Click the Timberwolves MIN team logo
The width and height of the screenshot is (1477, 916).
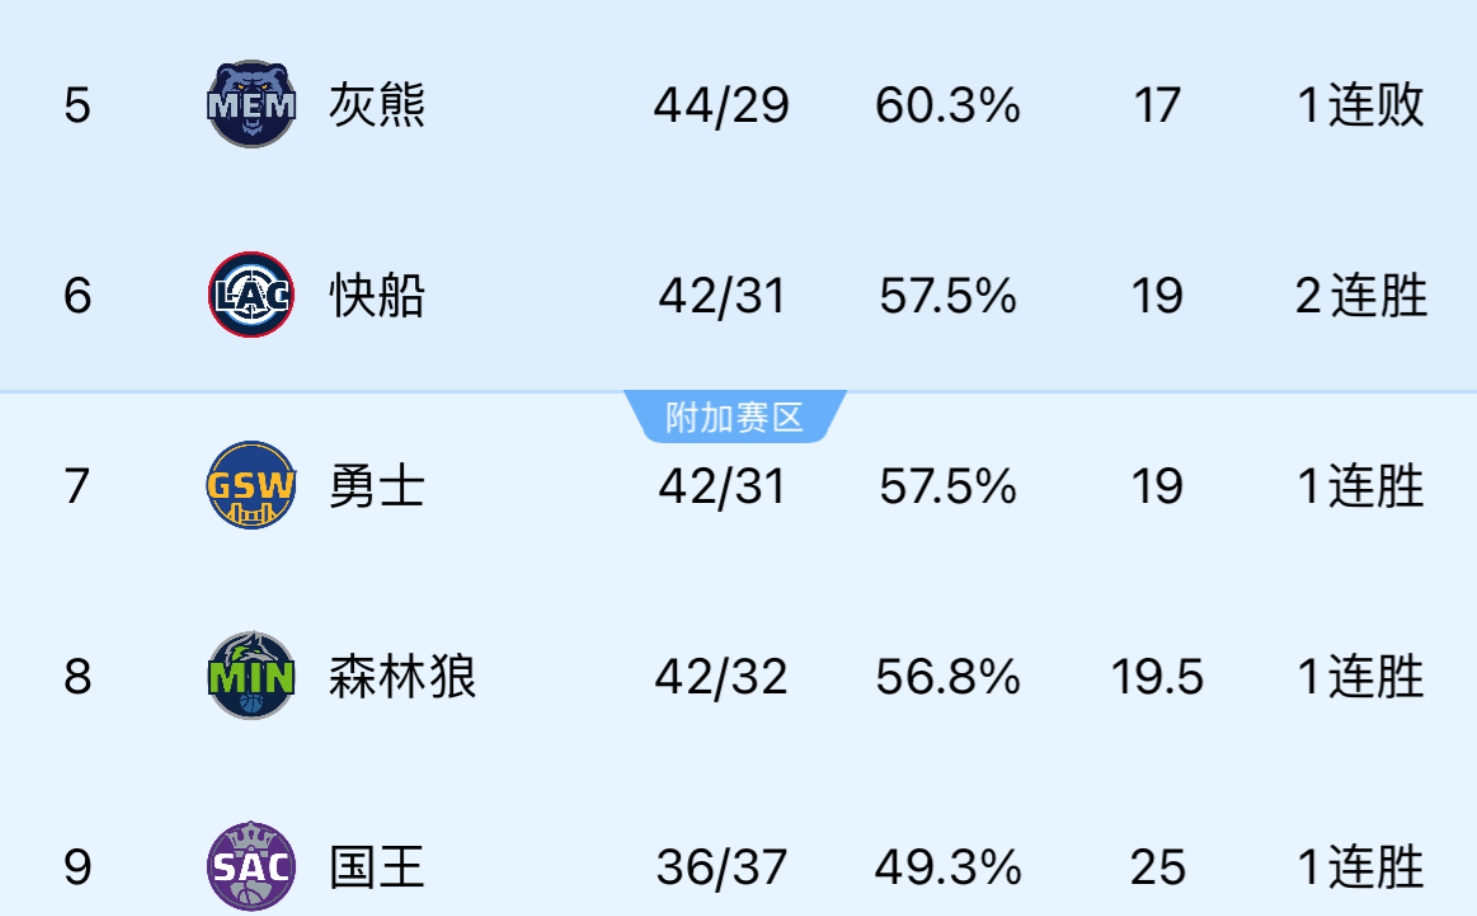pyautogui.click(x=251, y=676)
